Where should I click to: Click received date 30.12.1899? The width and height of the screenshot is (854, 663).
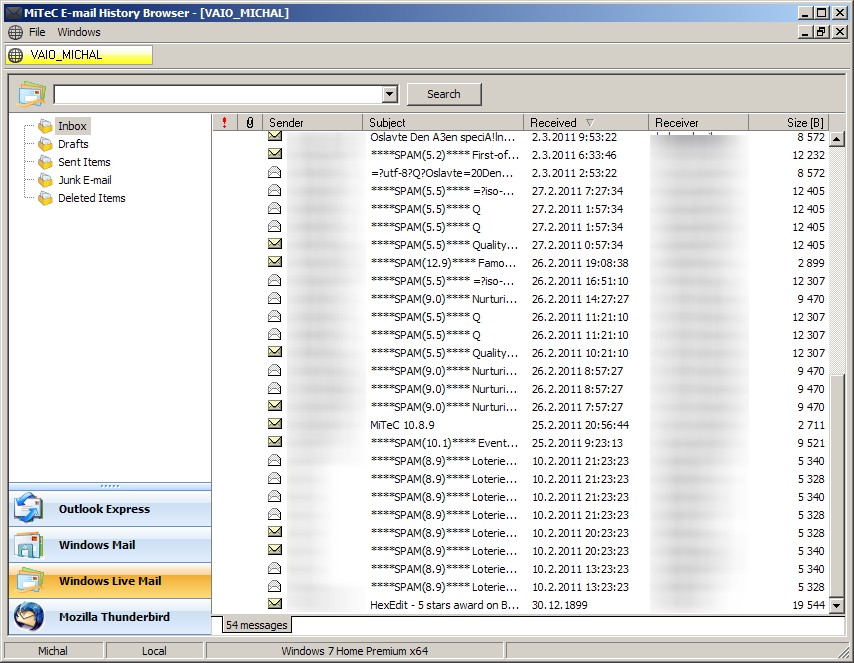click(x=559, y=605)
